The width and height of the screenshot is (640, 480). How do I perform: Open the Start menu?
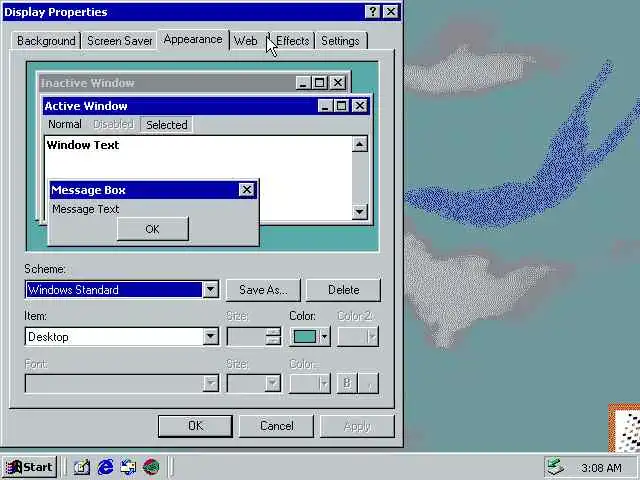(x=29, y=467)
